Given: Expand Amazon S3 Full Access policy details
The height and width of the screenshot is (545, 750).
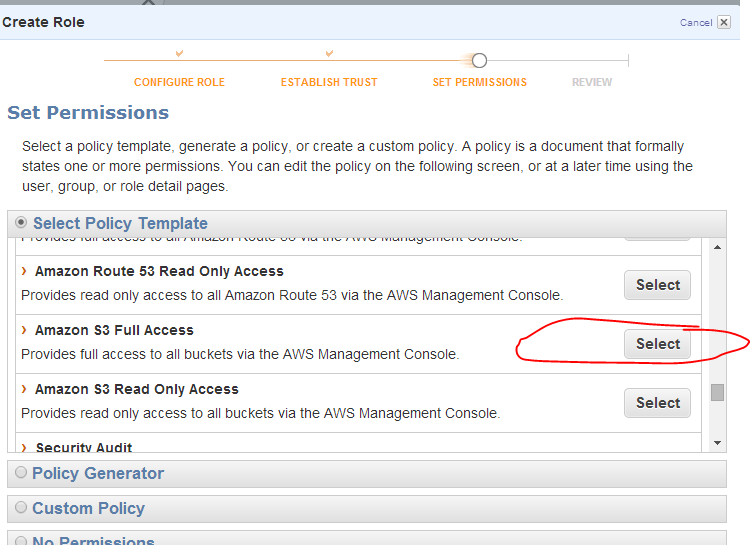Looking at the screenshot, I should pos(24,330).
